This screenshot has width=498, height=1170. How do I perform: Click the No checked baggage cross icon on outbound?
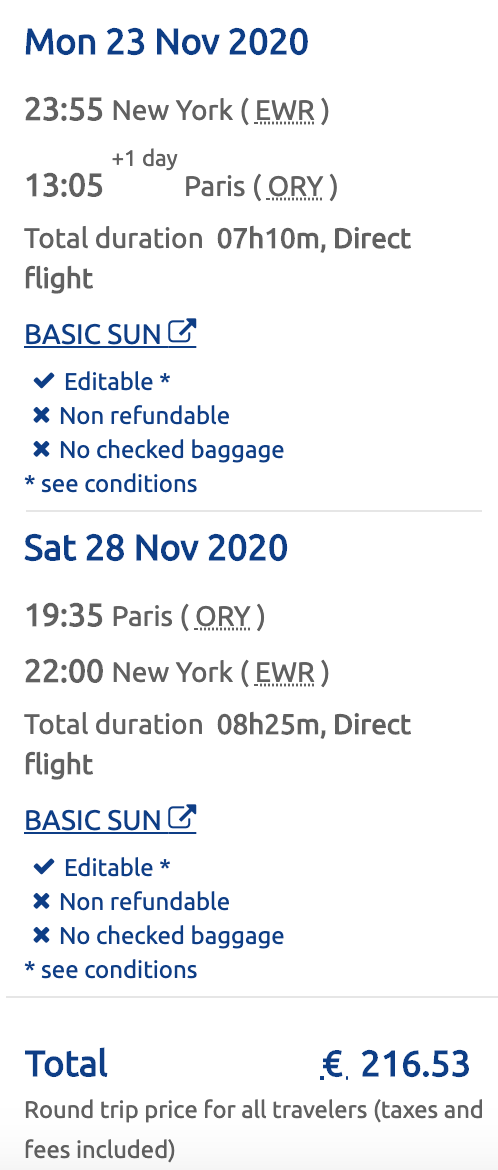[42, 450]
